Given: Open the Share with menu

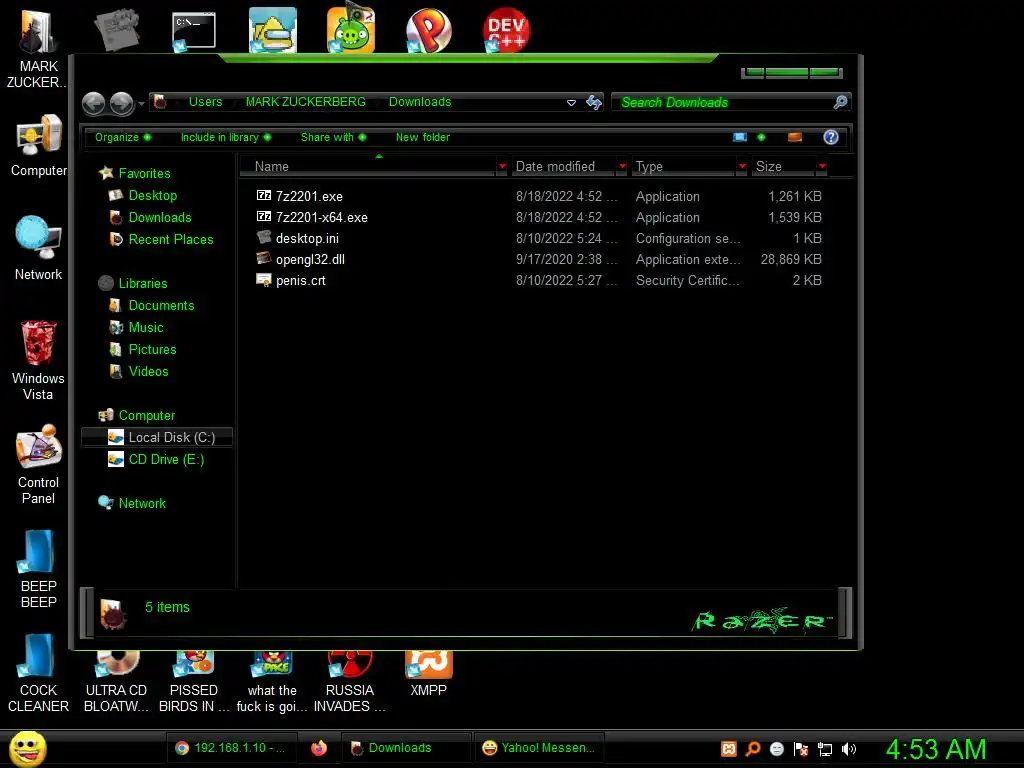Looking at the screenshot, I should [x=333, y=137].
